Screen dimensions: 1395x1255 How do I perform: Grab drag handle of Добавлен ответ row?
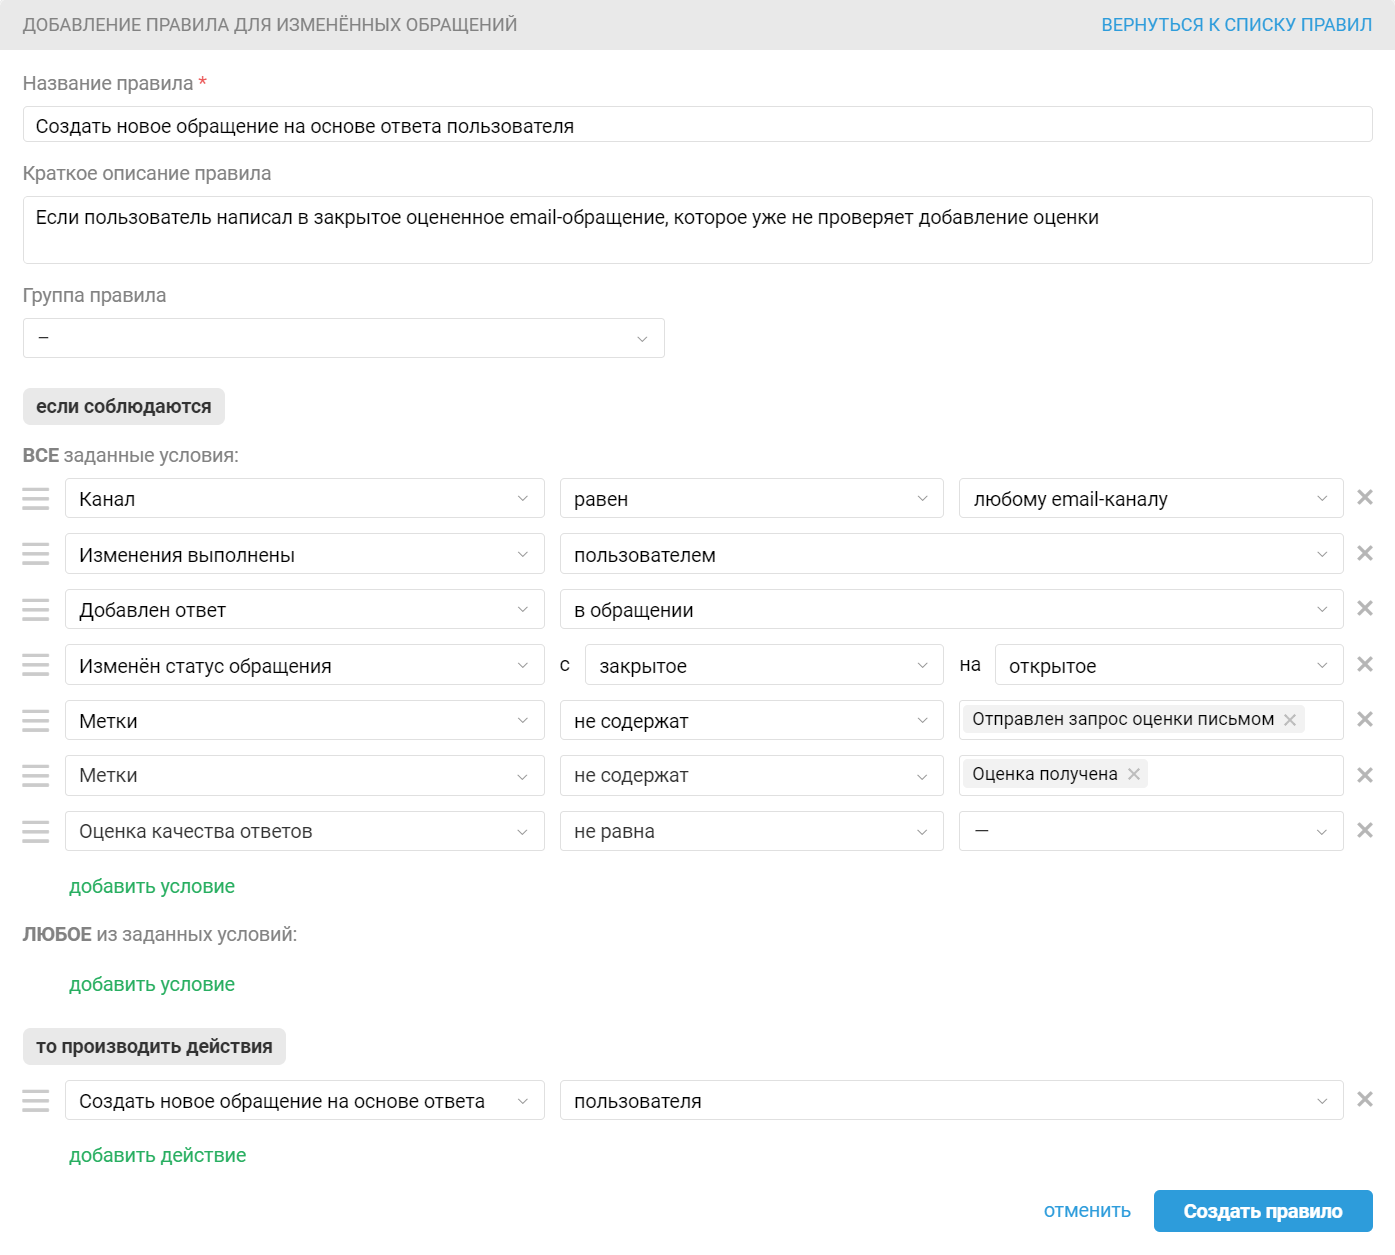tap(36, 610)
